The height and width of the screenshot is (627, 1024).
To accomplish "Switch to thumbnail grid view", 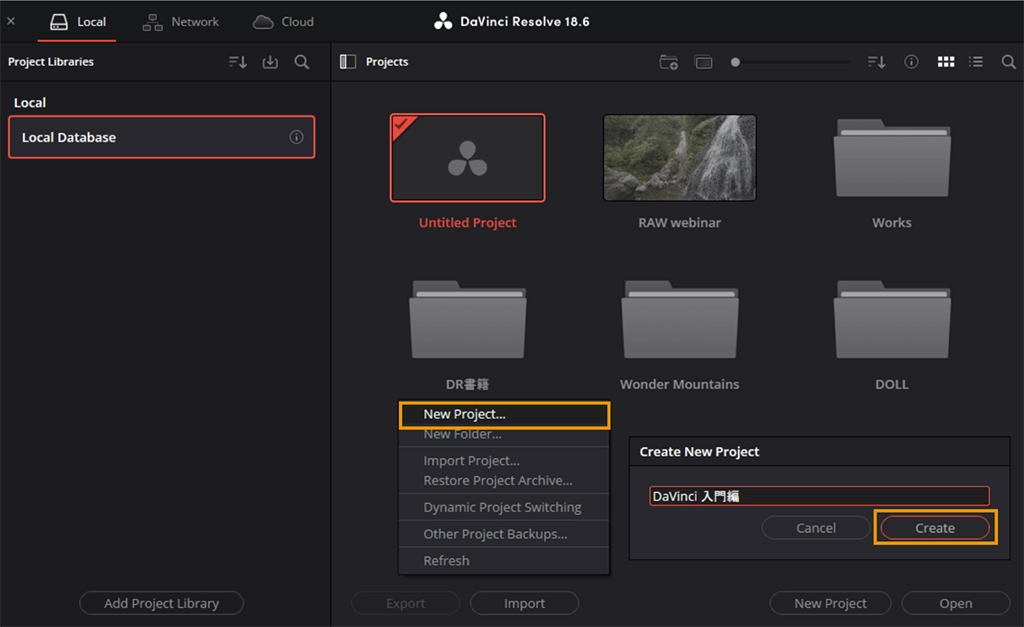I will coord(946,61).
